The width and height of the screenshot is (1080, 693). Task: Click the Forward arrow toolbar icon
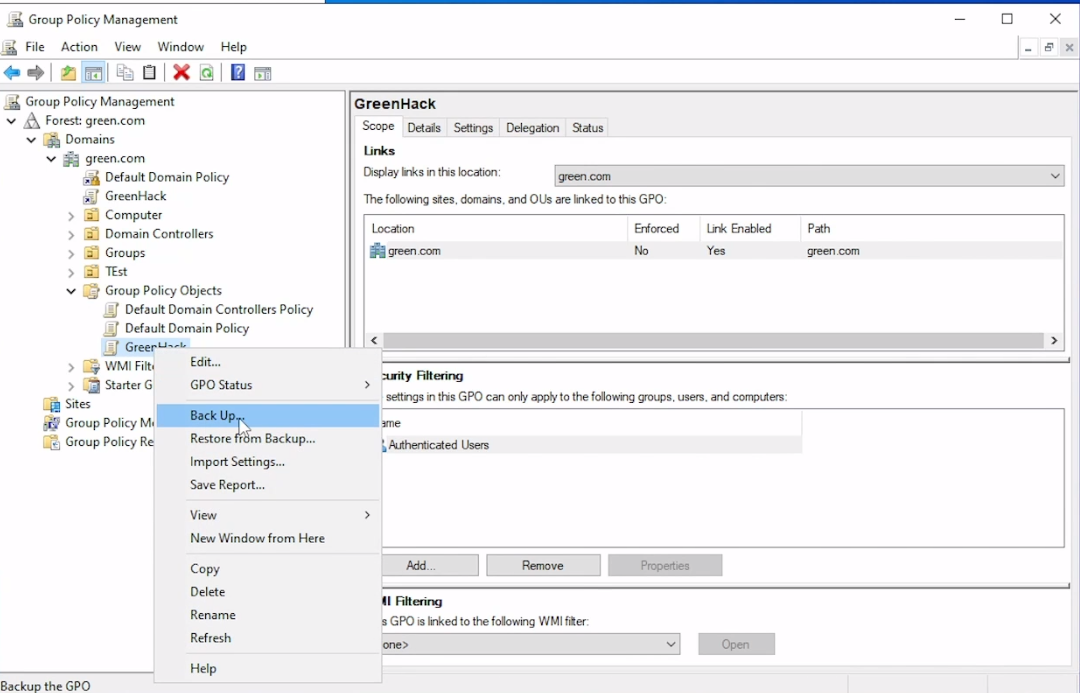(x=35, y=72)
